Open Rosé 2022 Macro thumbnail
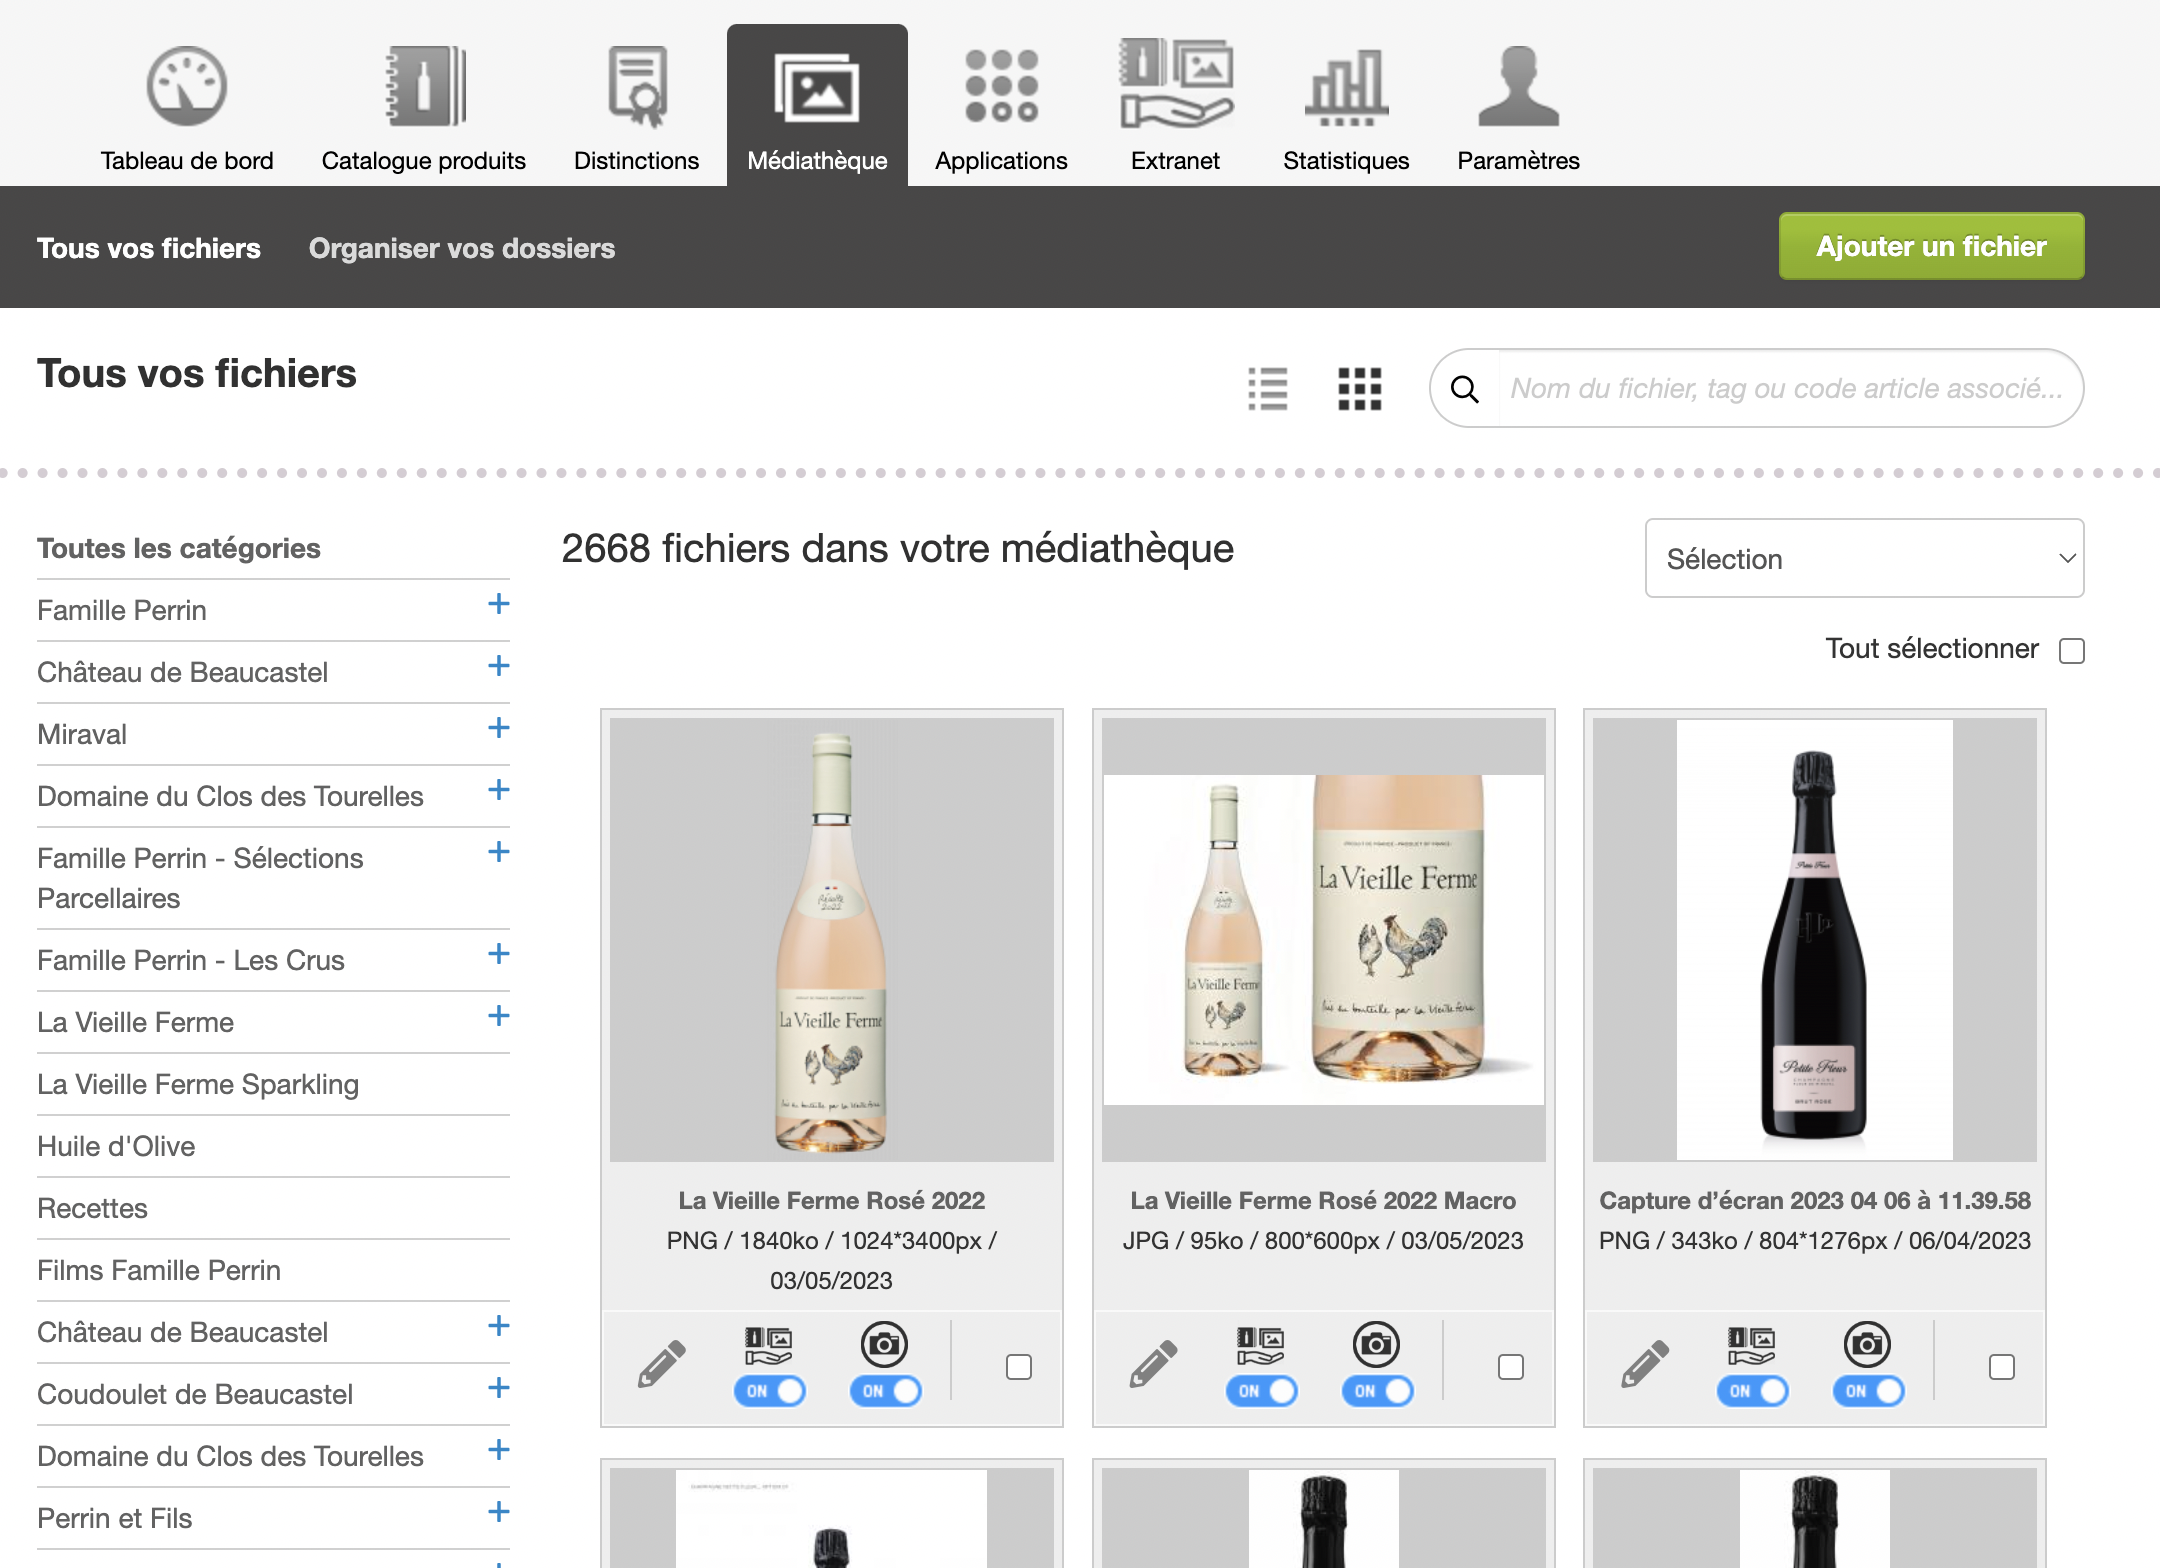 [1324, 940]
